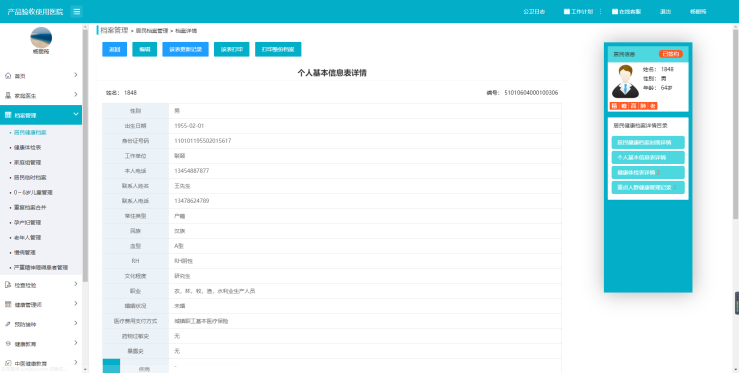Open 重复档案合并 submenu item

click(x=30, y=208)
